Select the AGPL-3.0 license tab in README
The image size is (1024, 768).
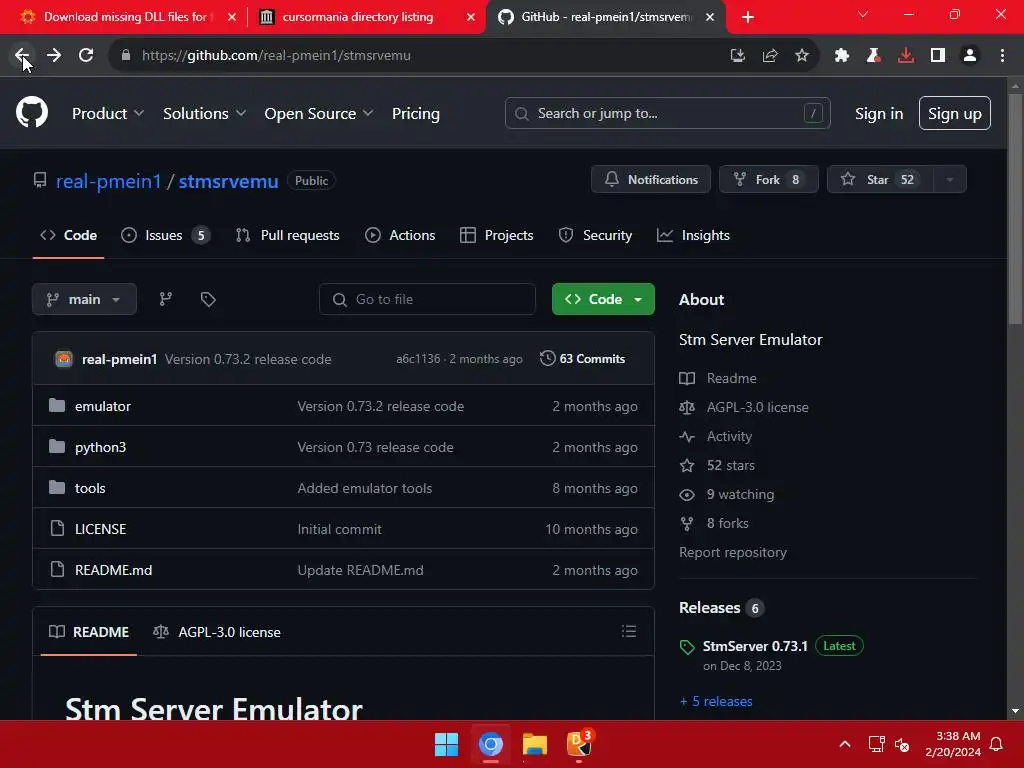217,632
